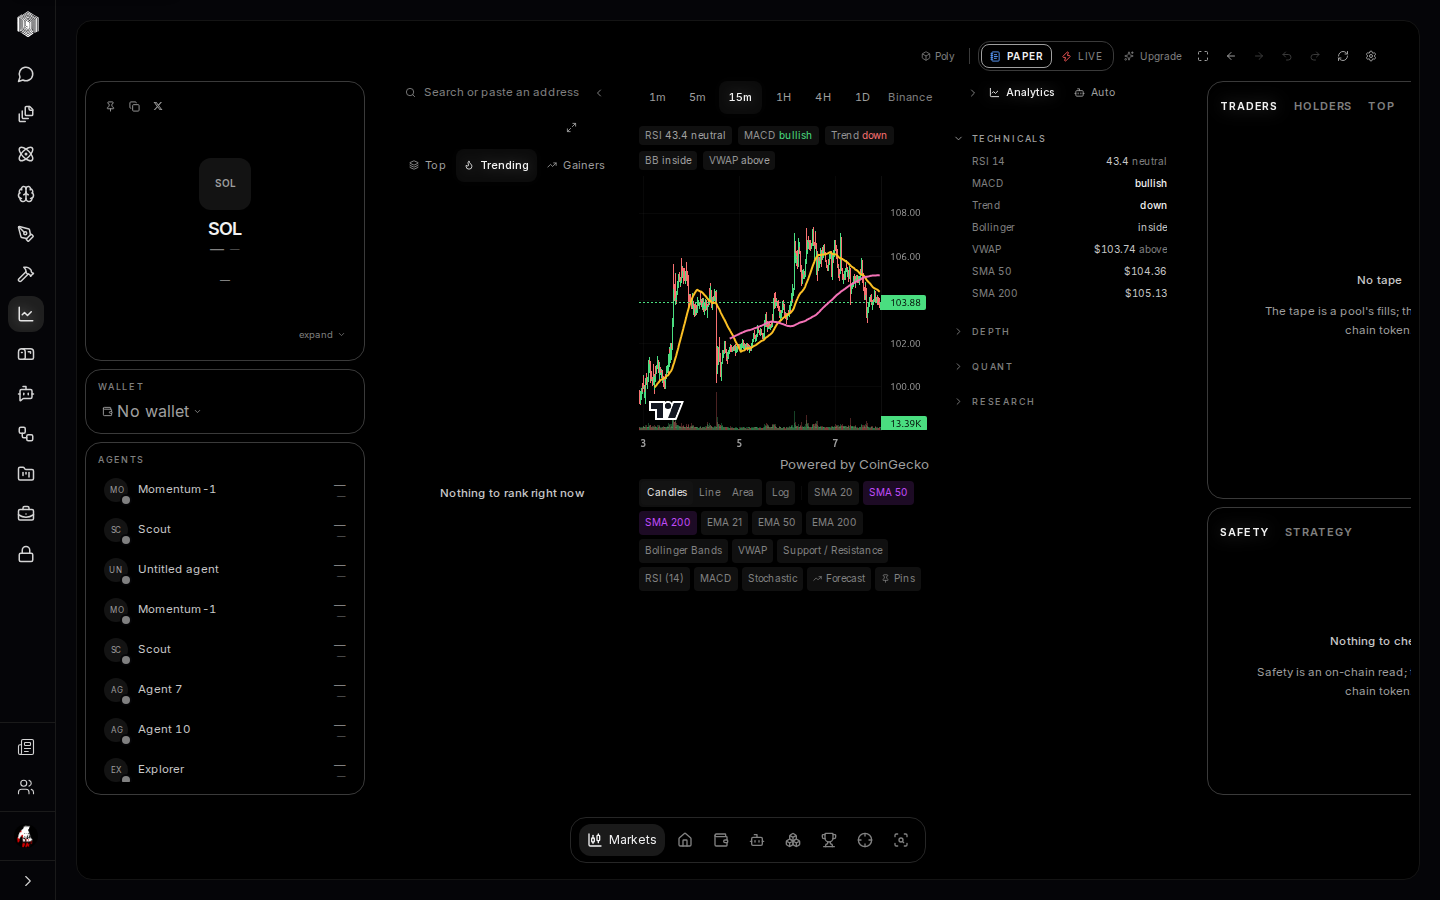Image resolution: width=1440 pixels, height=900 pixels.
Task: Click the Poly button in top bar
Action: 938,56
